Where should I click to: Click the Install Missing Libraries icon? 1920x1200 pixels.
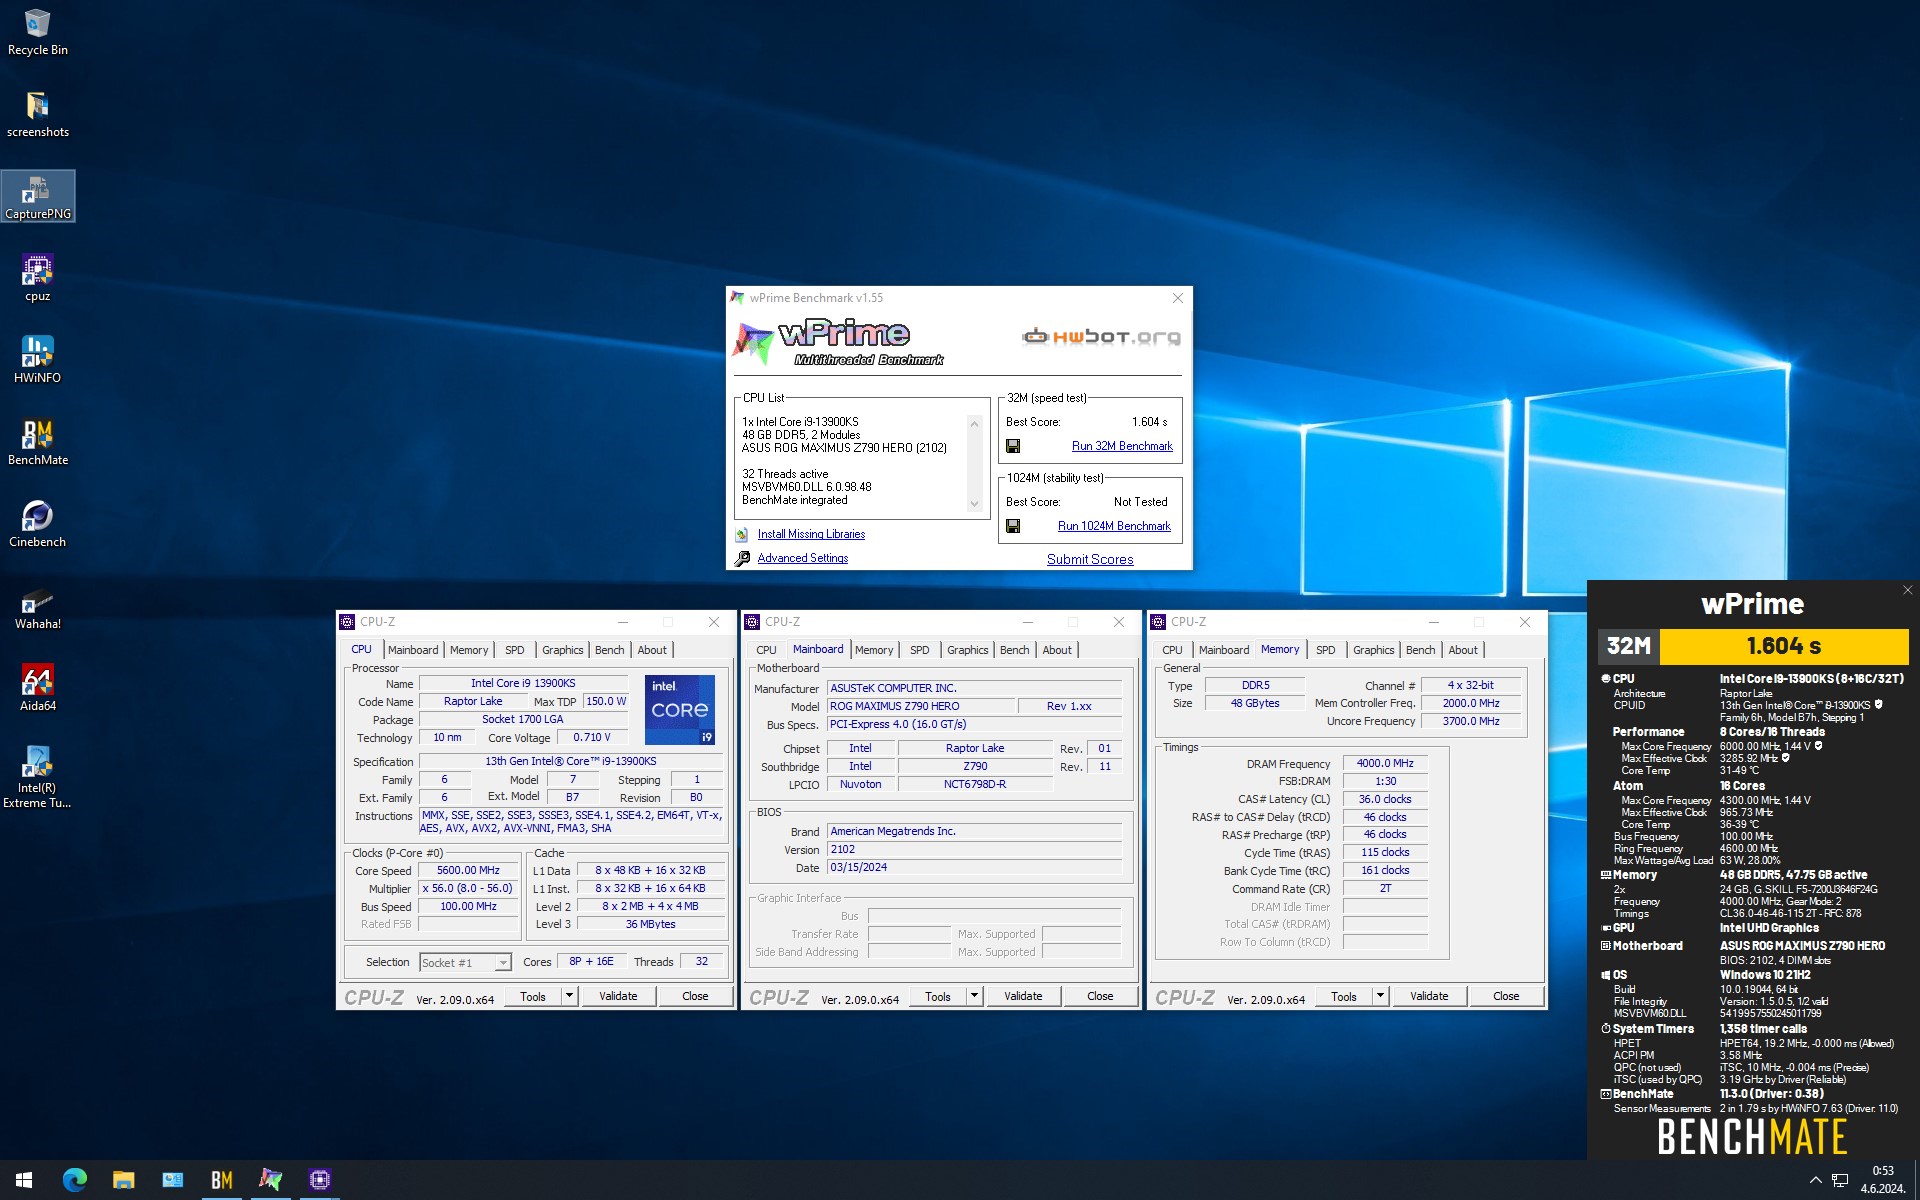(x=742, y=535)
